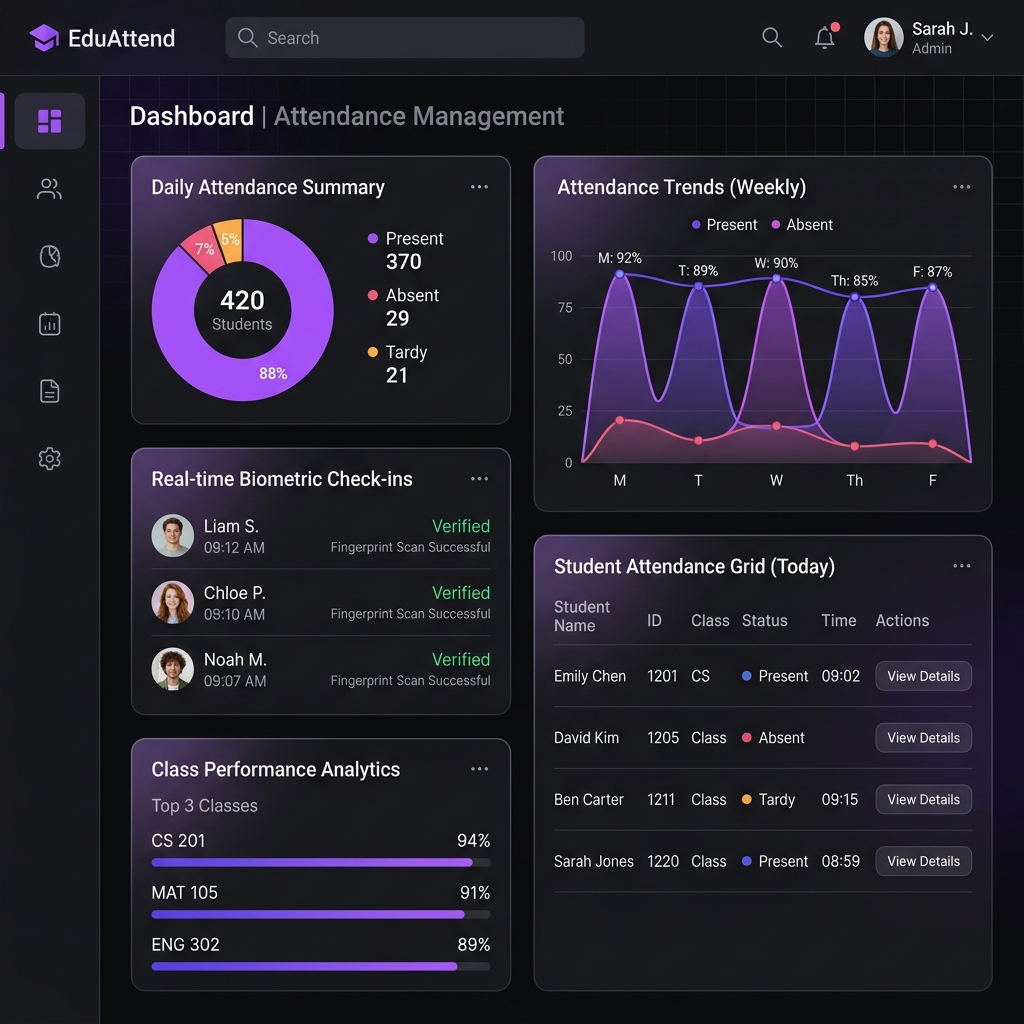Click View Details for Emily Chen
Image resolution: width=1024 pixels, height=1024 pixels.
pyautogui.click(x=923, y=676)
